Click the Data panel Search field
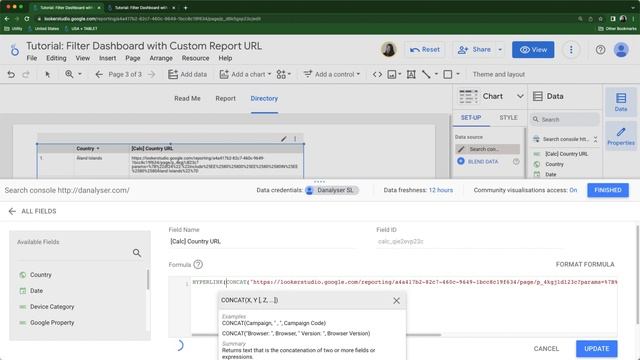The image size is (640, 360). (x=565, y=120)
